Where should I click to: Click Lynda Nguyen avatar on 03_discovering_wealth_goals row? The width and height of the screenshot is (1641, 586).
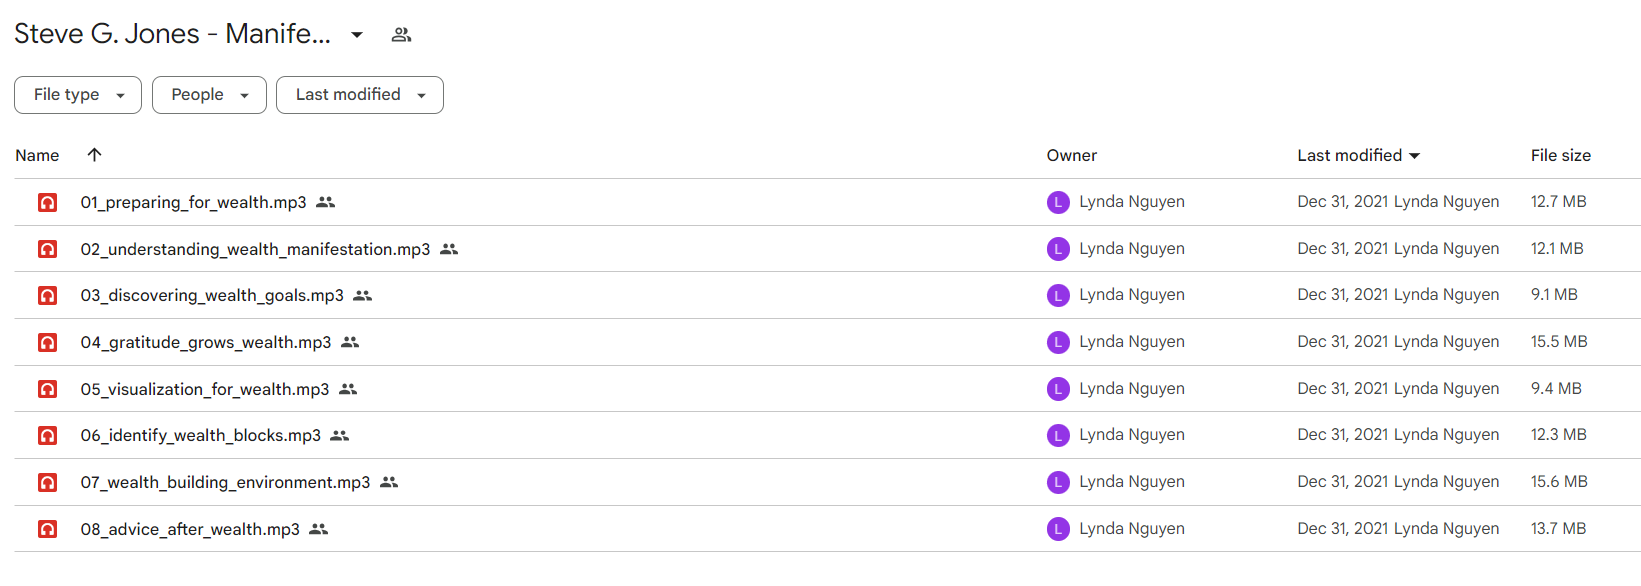(x=1058, y=296)
